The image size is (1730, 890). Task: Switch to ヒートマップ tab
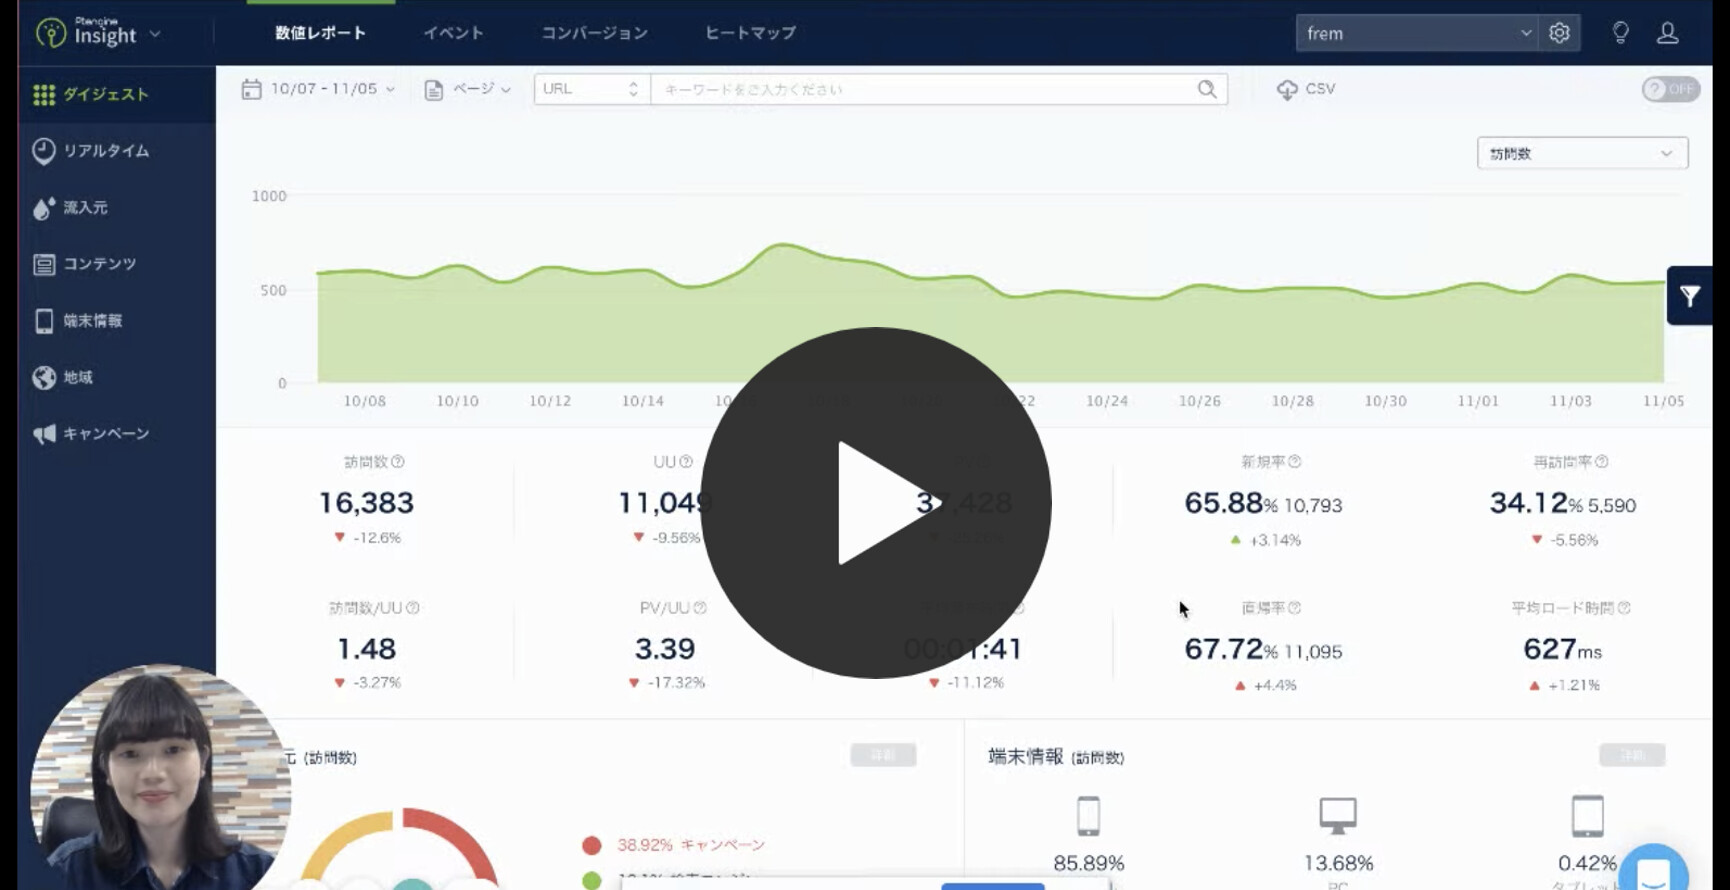[750, 33]
